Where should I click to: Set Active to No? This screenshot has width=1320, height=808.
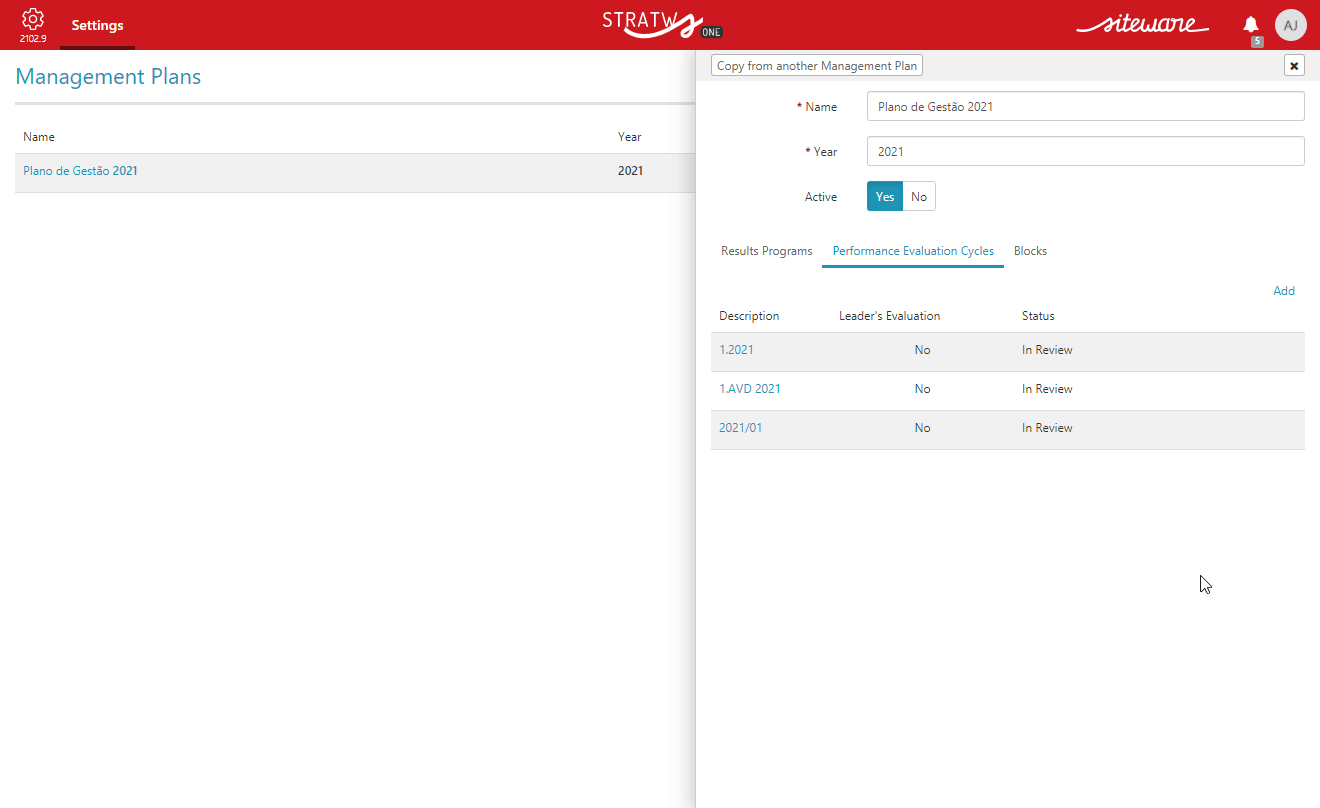pos(919,197)
